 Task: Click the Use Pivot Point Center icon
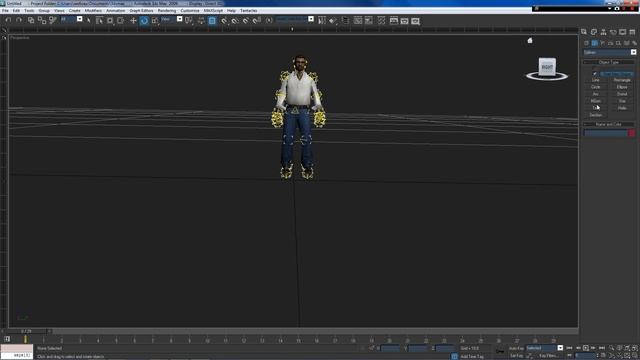pyautogui.click(x=189, y=20)
